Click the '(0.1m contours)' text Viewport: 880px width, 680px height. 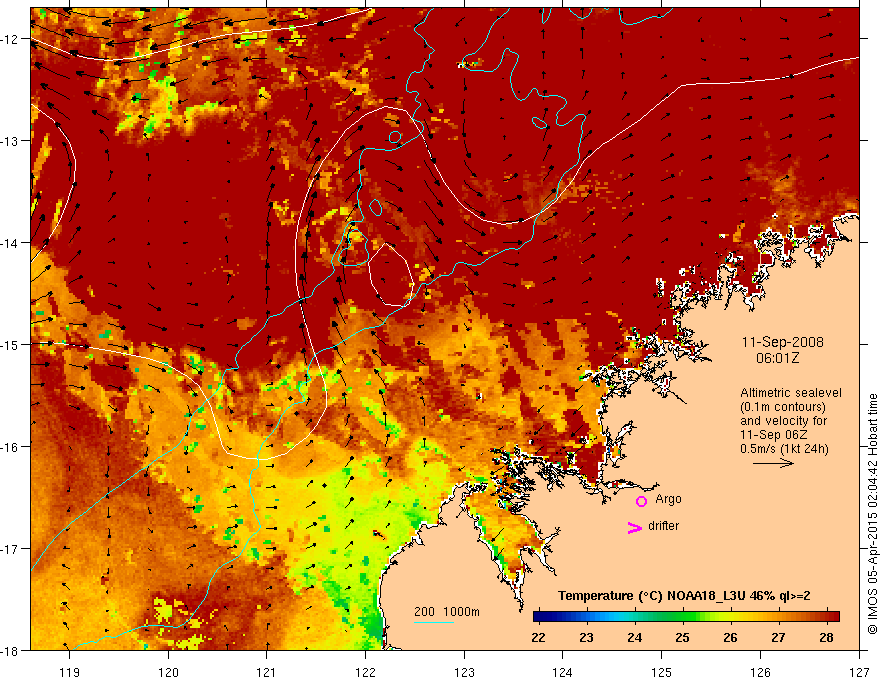point(783,407)
